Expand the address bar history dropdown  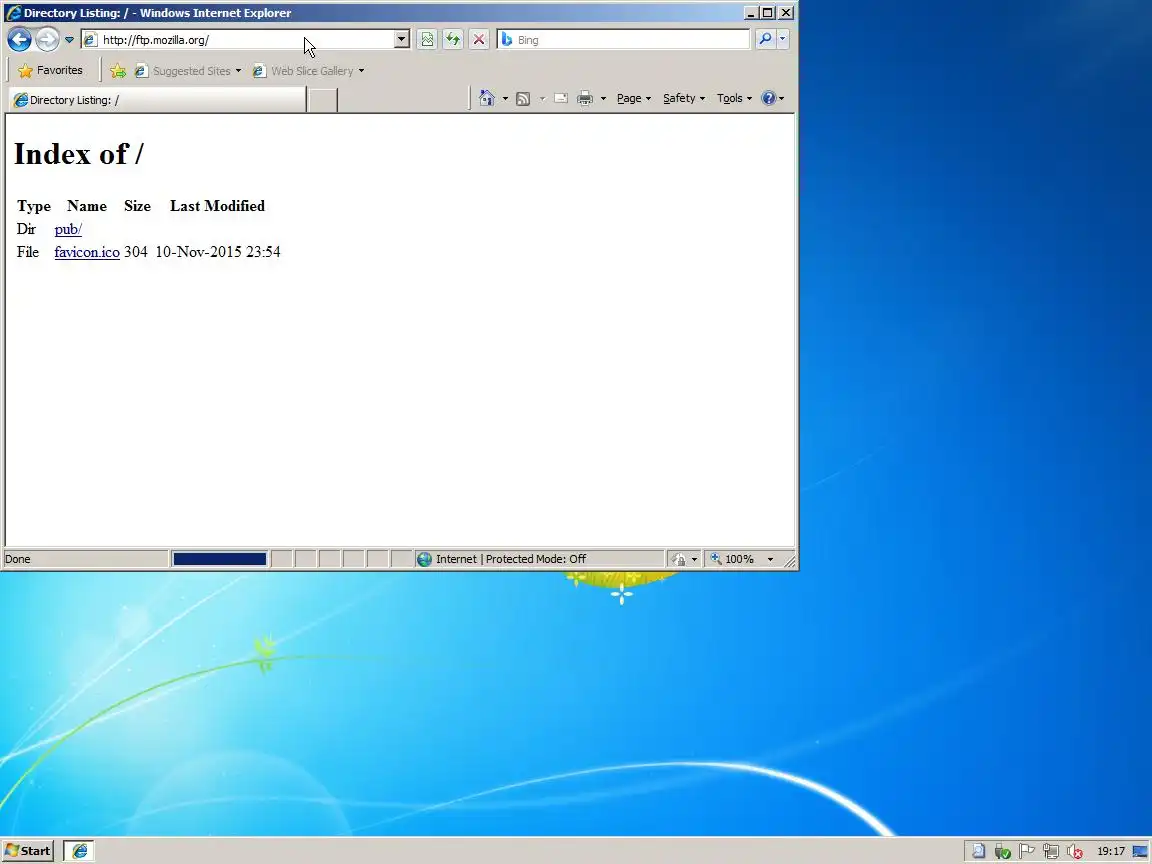401,40
